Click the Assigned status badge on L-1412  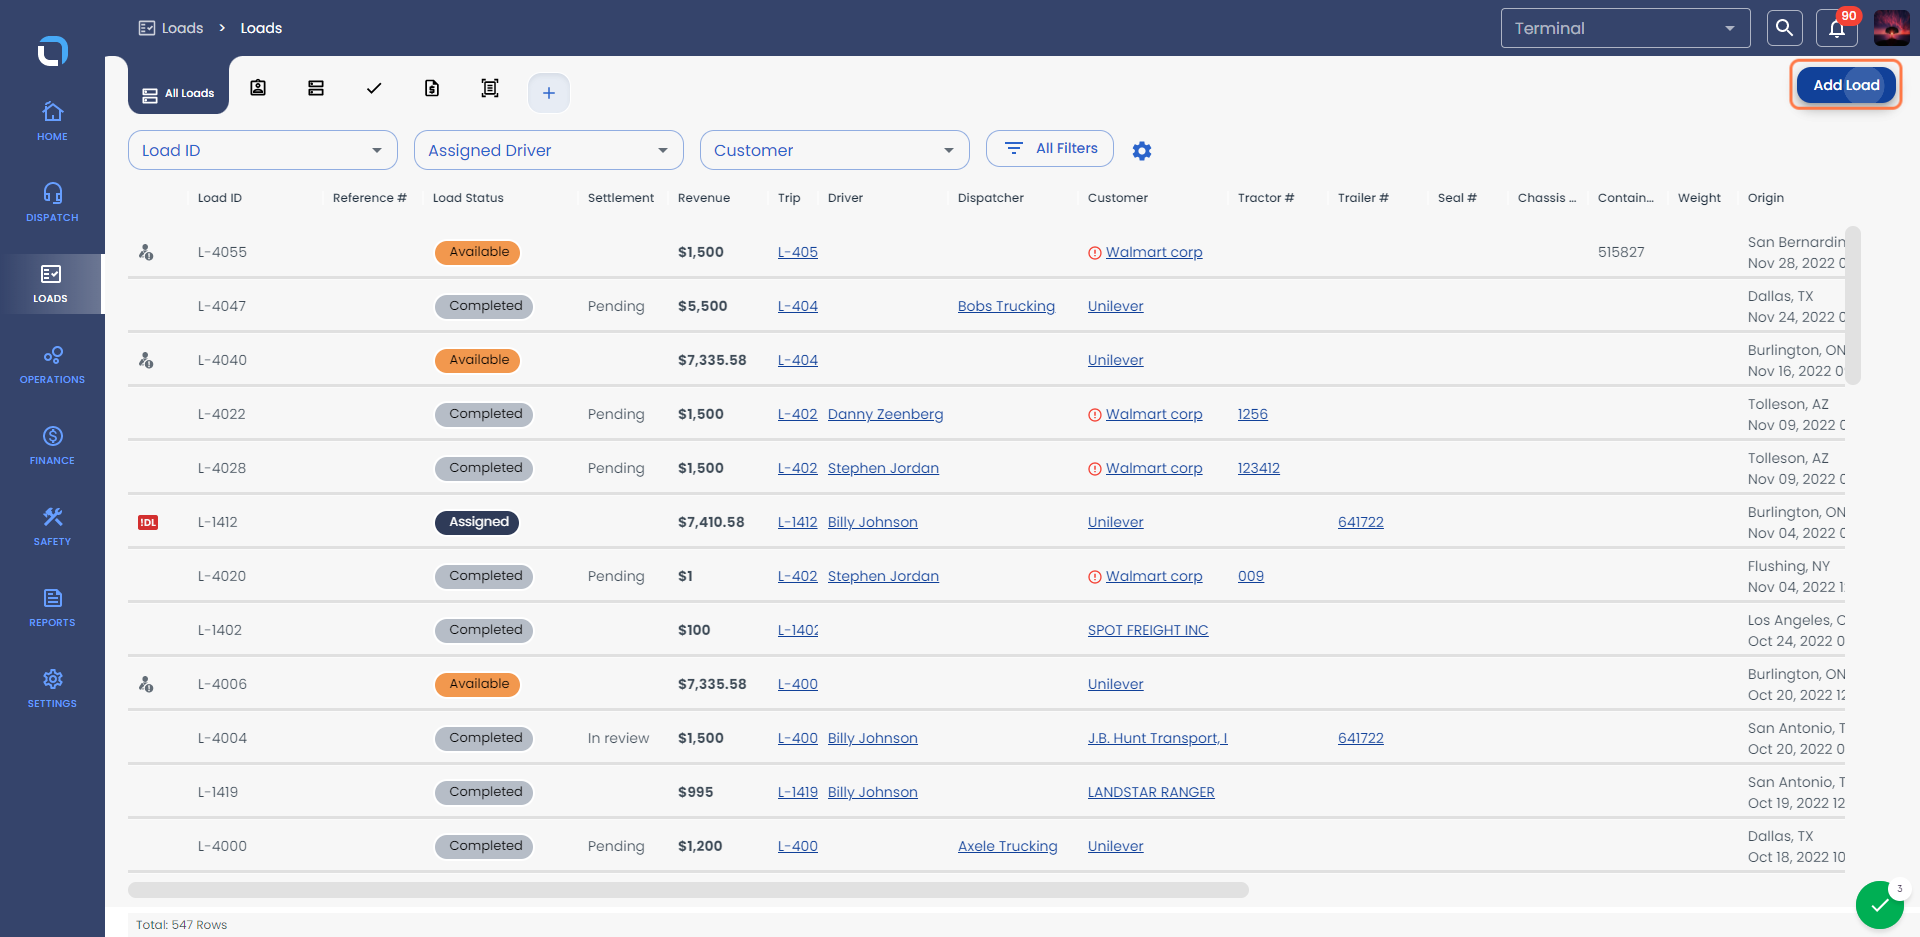[x=477, y=522]
